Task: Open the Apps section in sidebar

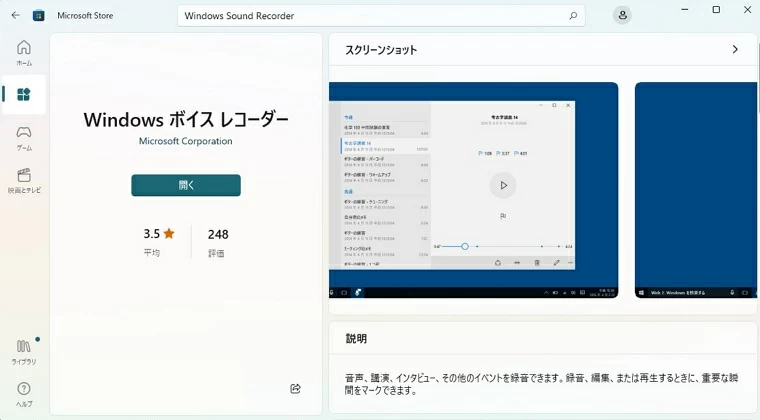Action: pos(24,94)
